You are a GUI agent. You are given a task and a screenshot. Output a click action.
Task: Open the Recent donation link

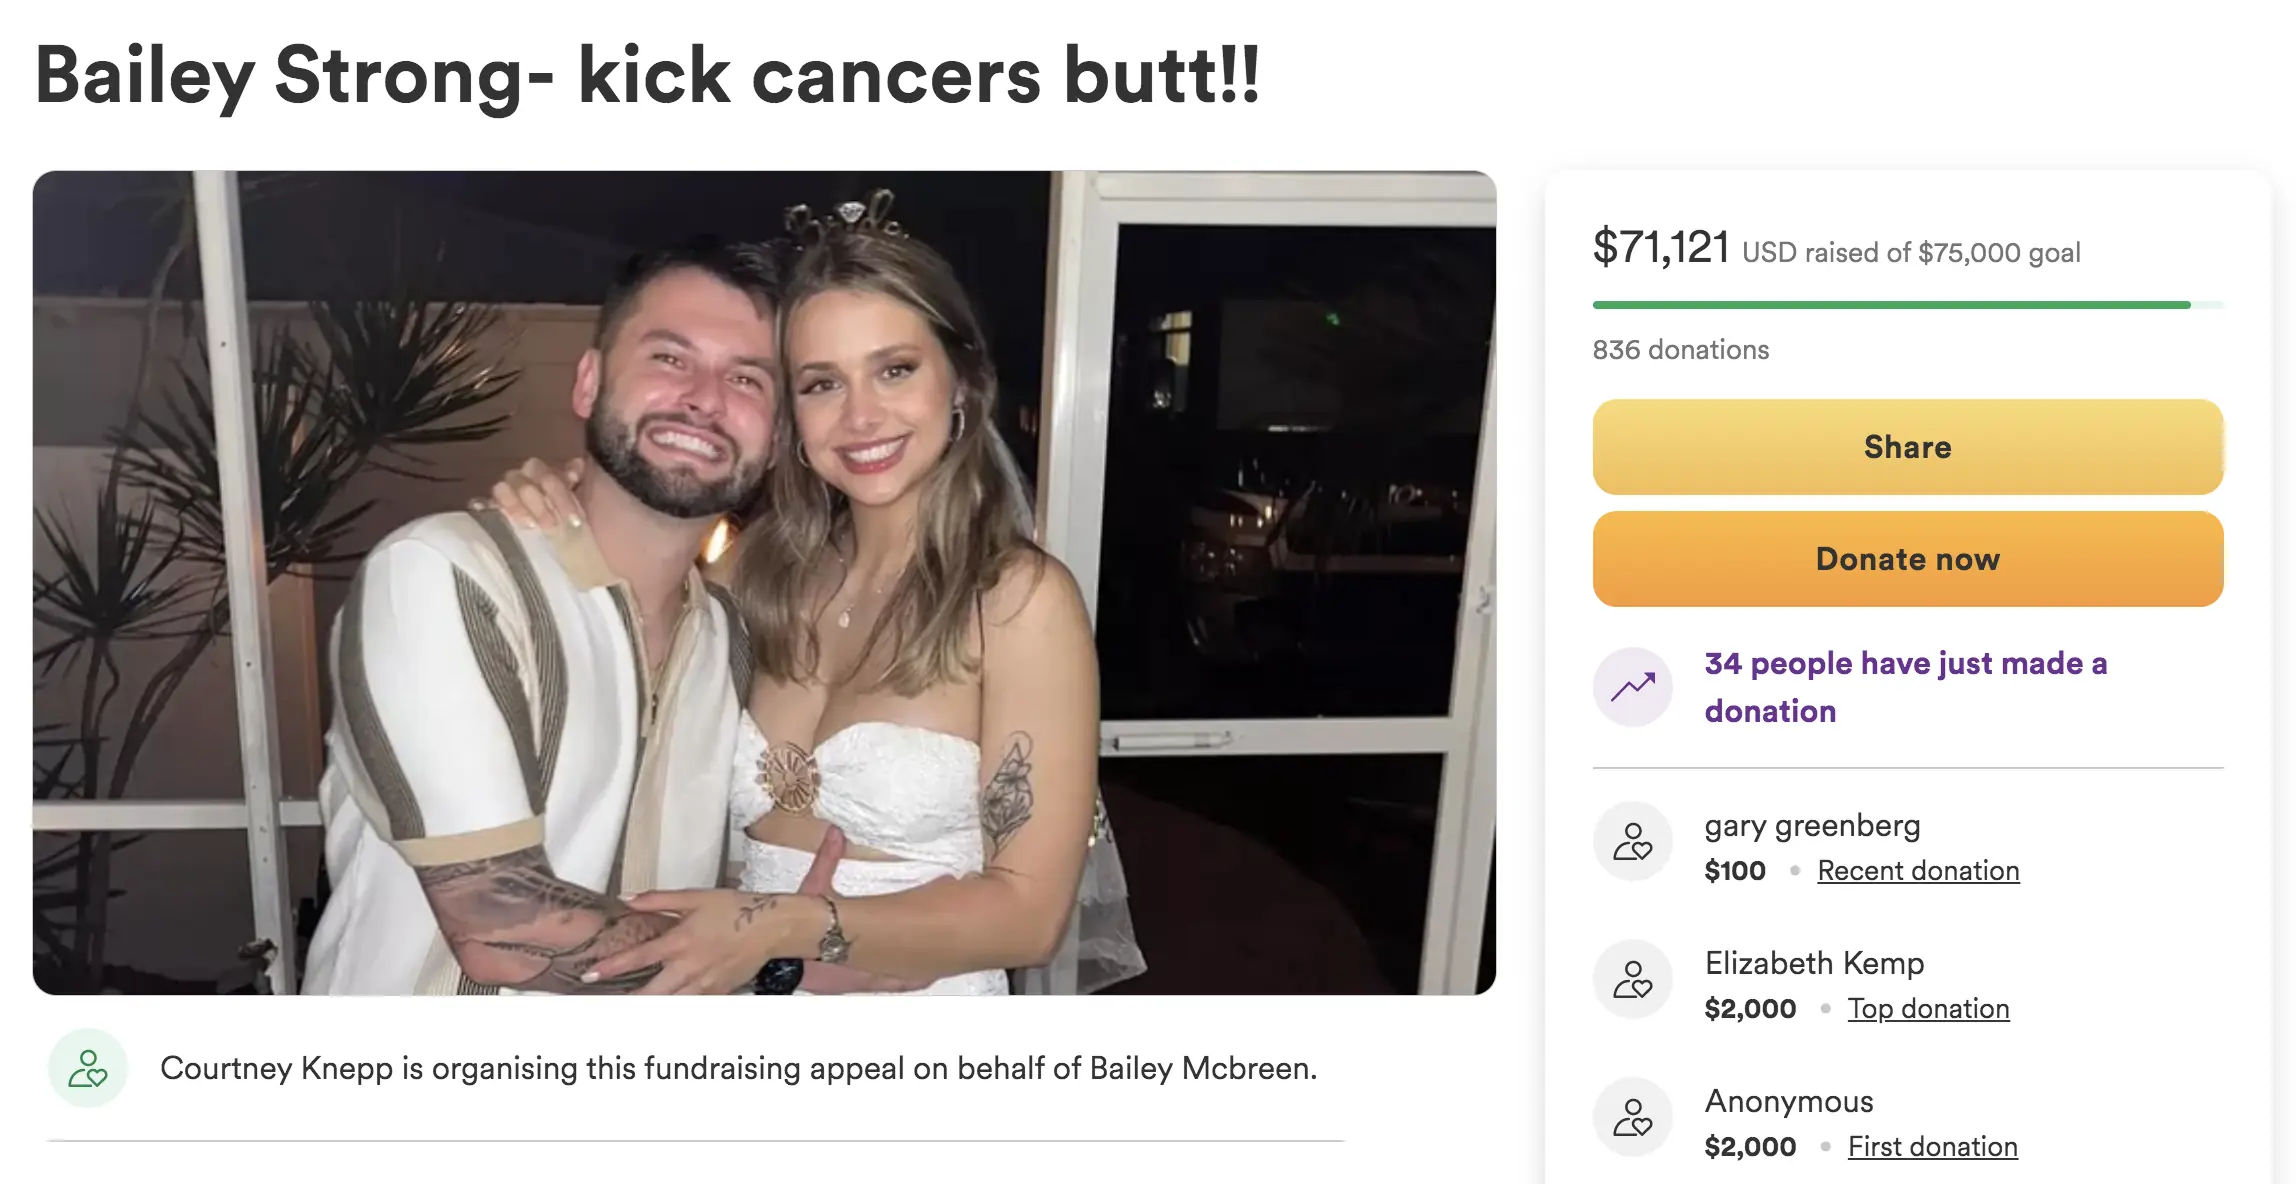click(1918, 871)
